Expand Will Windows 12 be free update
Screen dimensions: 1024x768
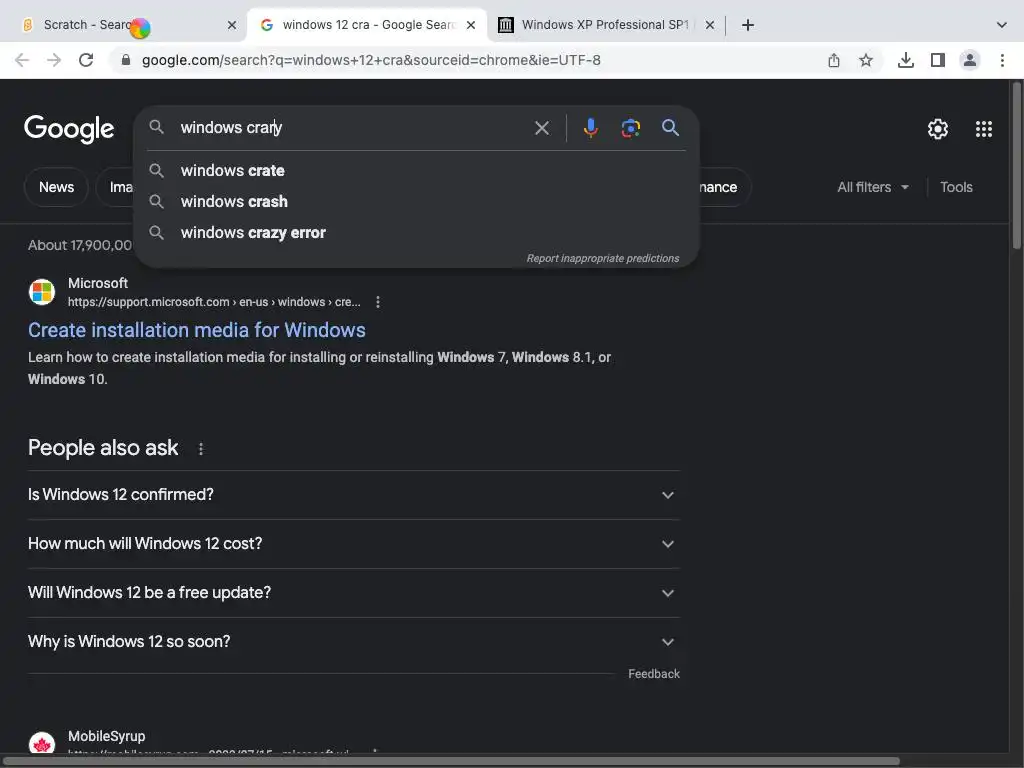pos(353,593)
